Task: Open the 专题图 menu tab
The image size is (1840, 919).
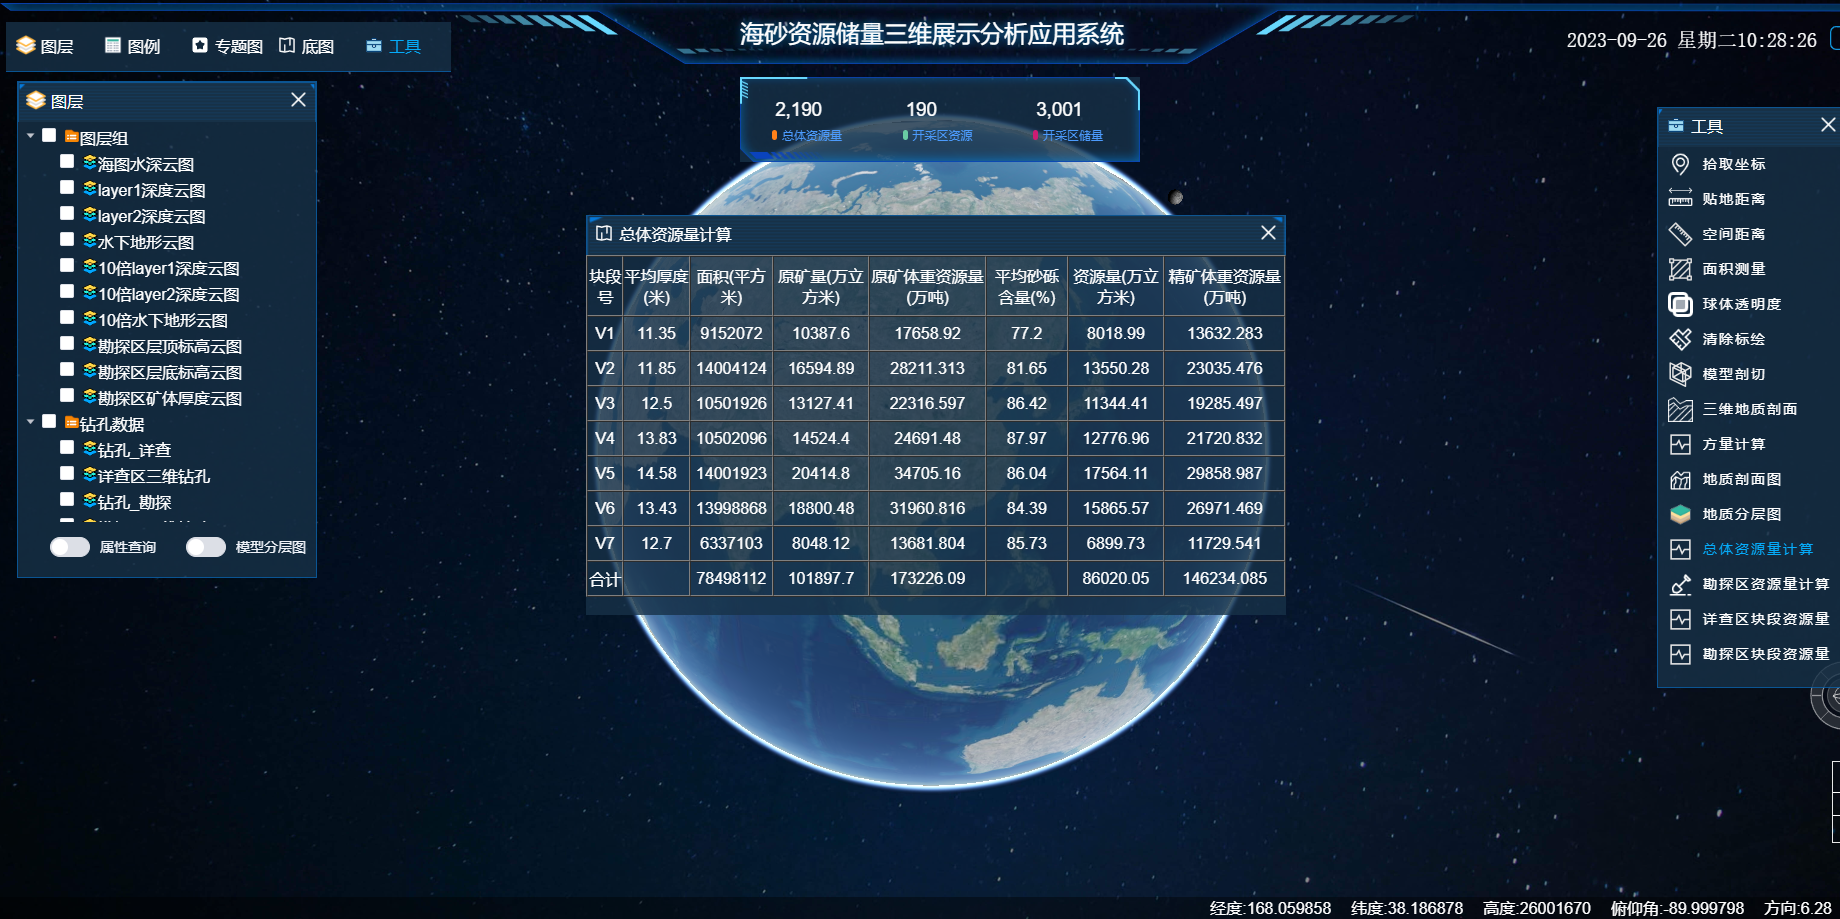Action: tap(227, 46)
